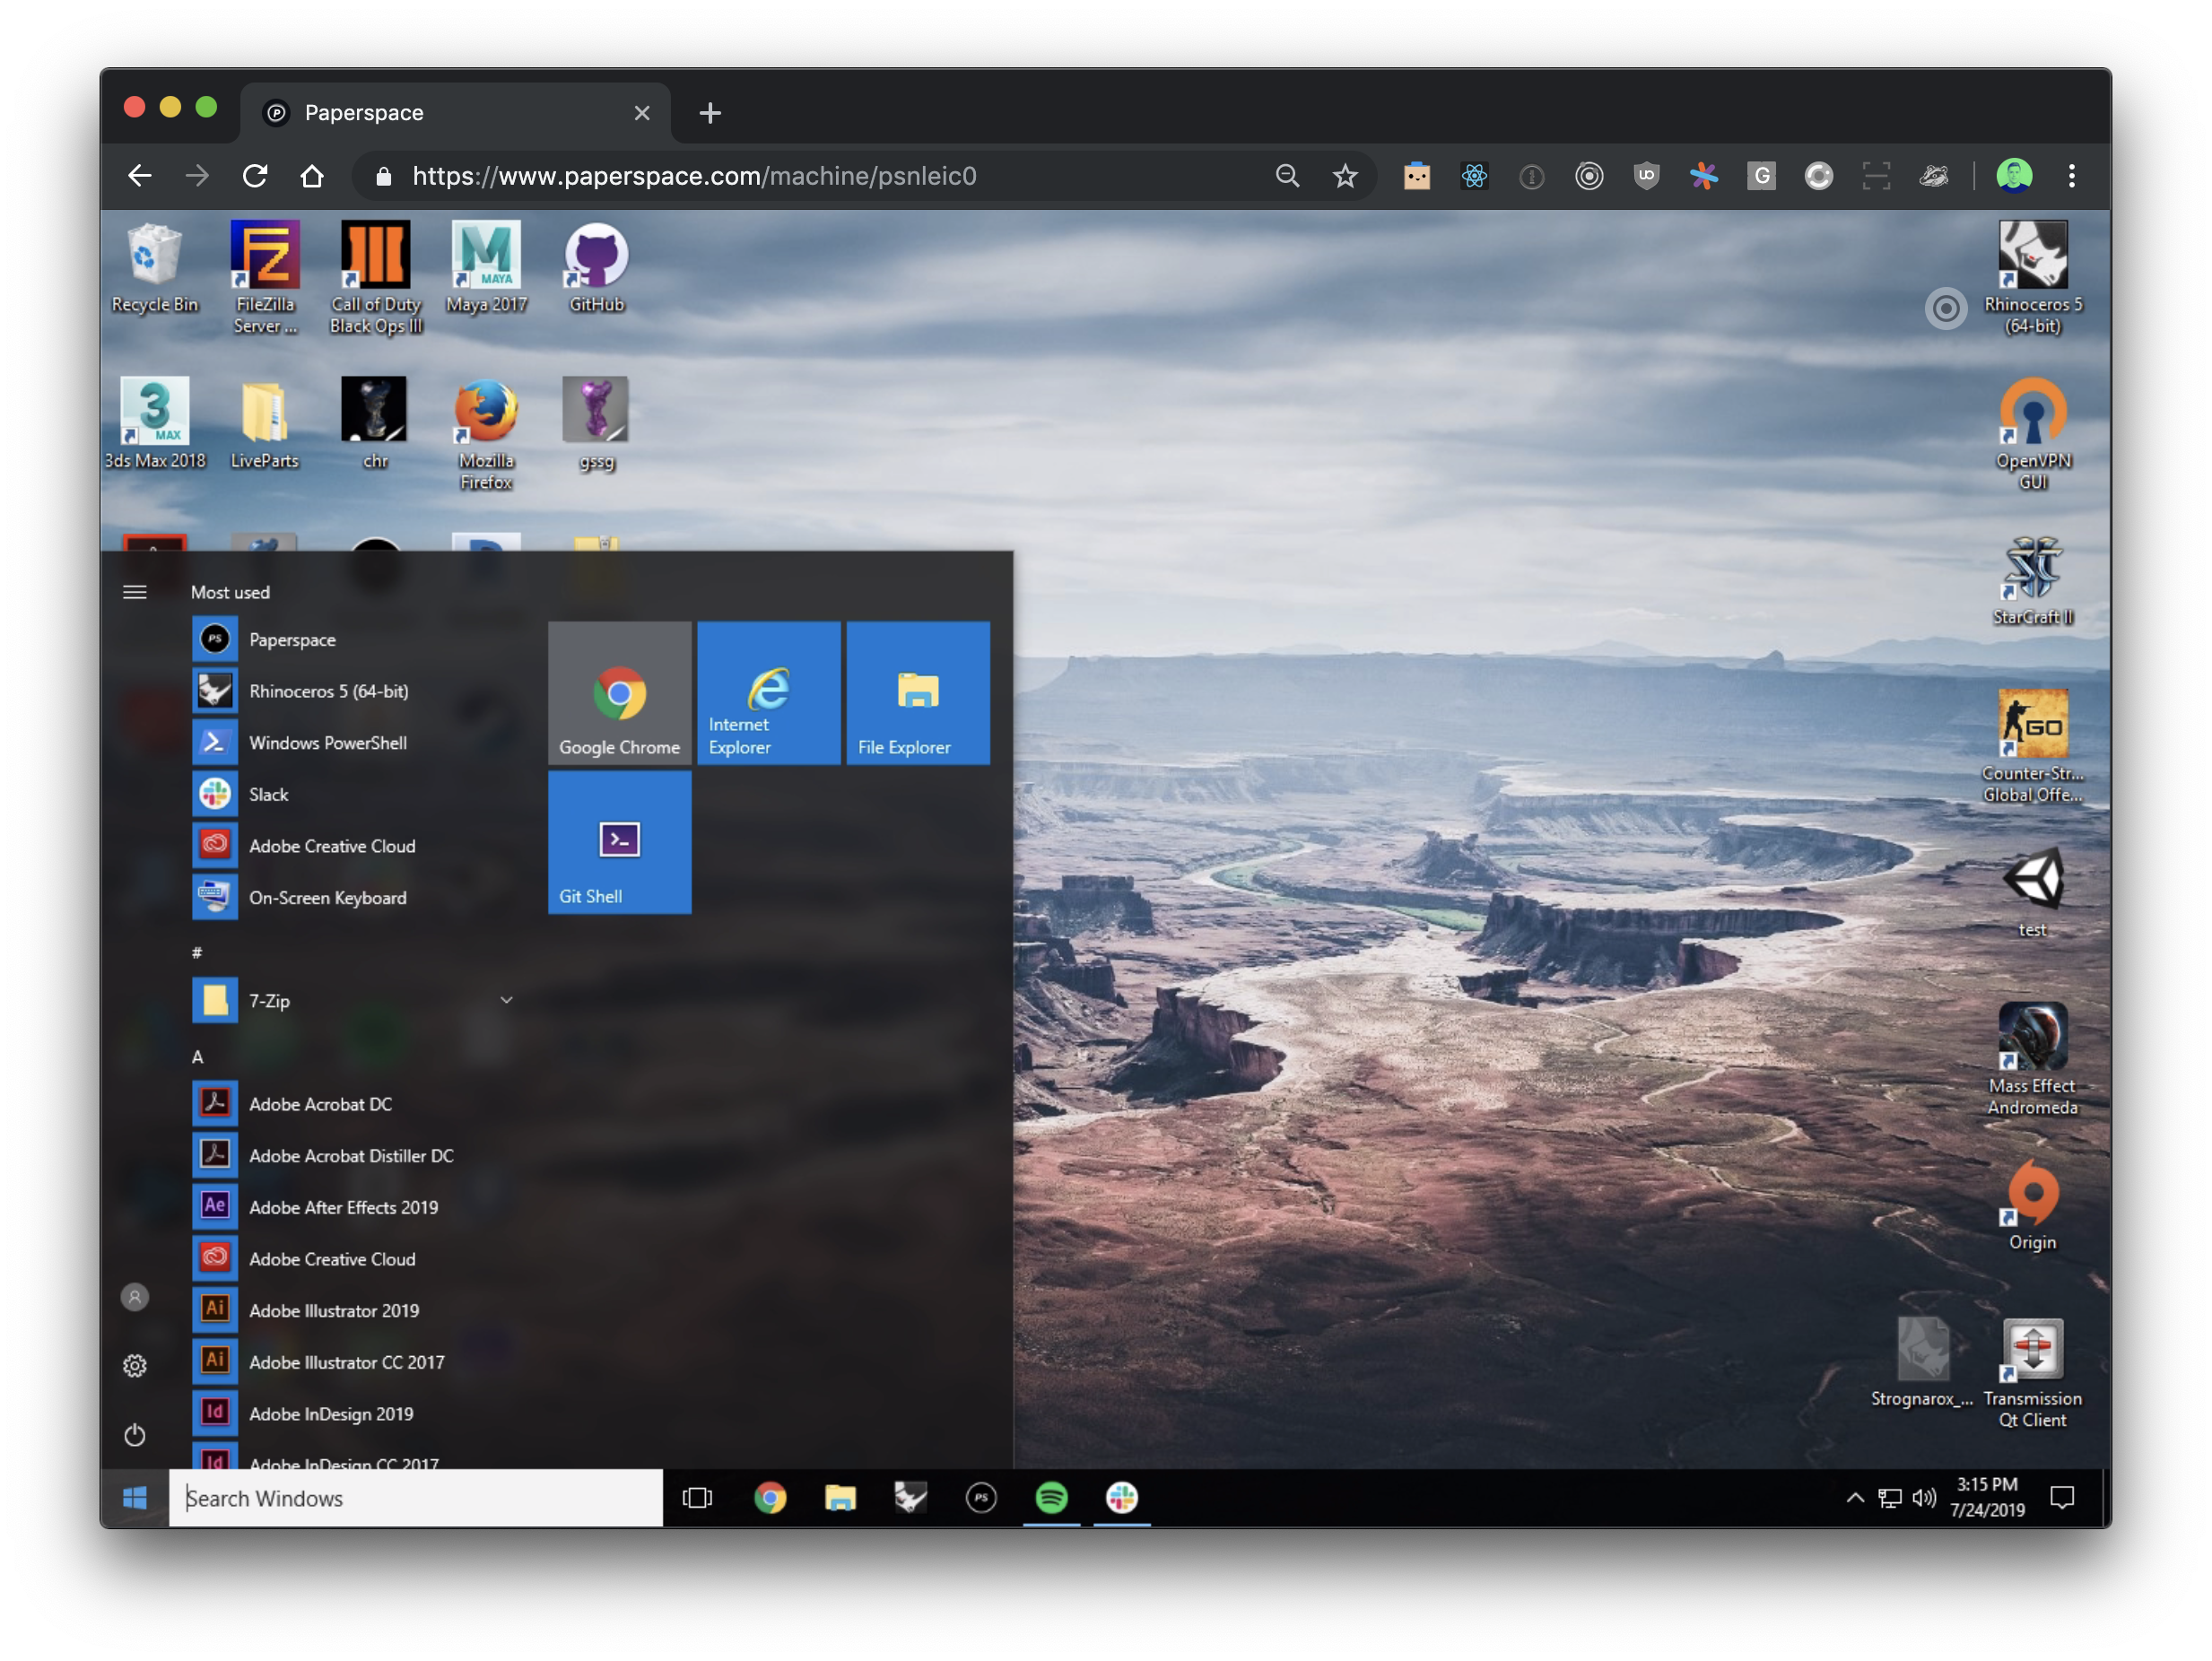Open the Spotify icon in the taskbar
The height and width of the screenshot is (1661, 2212).
click(1051, 1497)
